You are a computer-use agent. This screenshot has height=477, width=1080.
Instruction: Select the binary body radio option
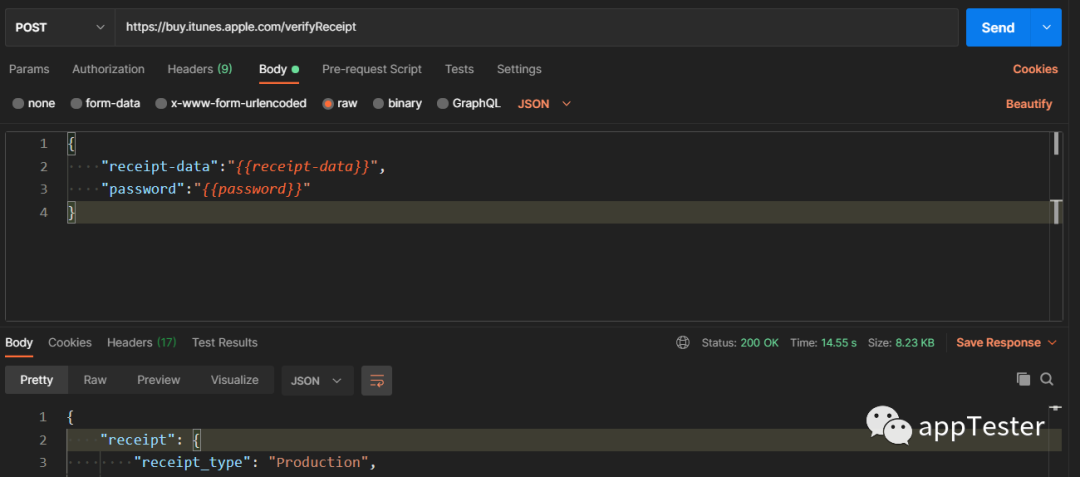(378, 104)
